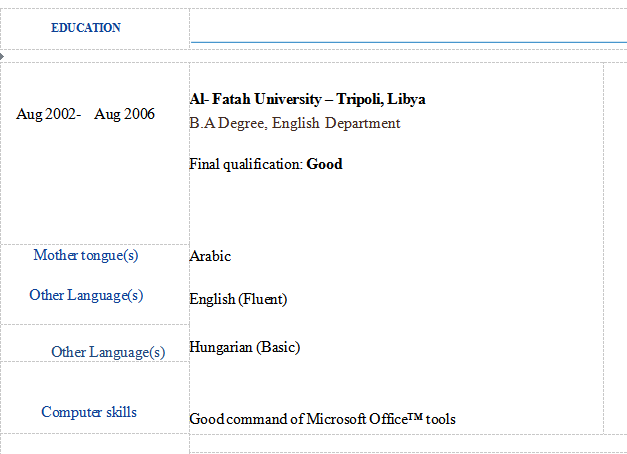
Task: Select the 'Mother tongue(s)' label
Action: point(86,255)
